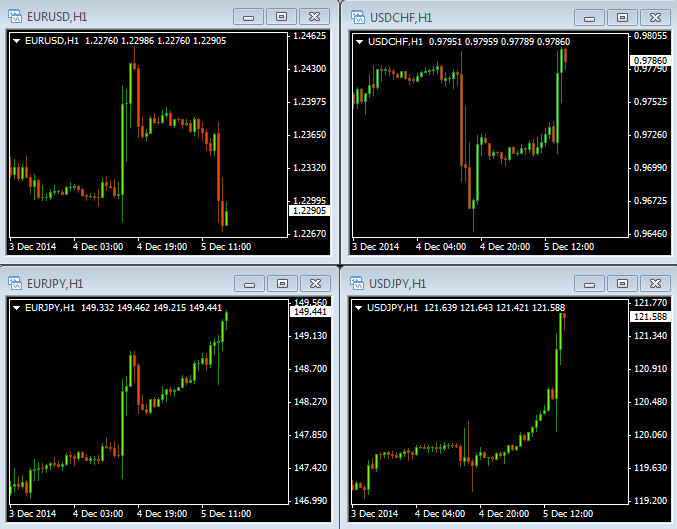Click the 5 Dec 12:00 label on USDJPY

(568, 513)
